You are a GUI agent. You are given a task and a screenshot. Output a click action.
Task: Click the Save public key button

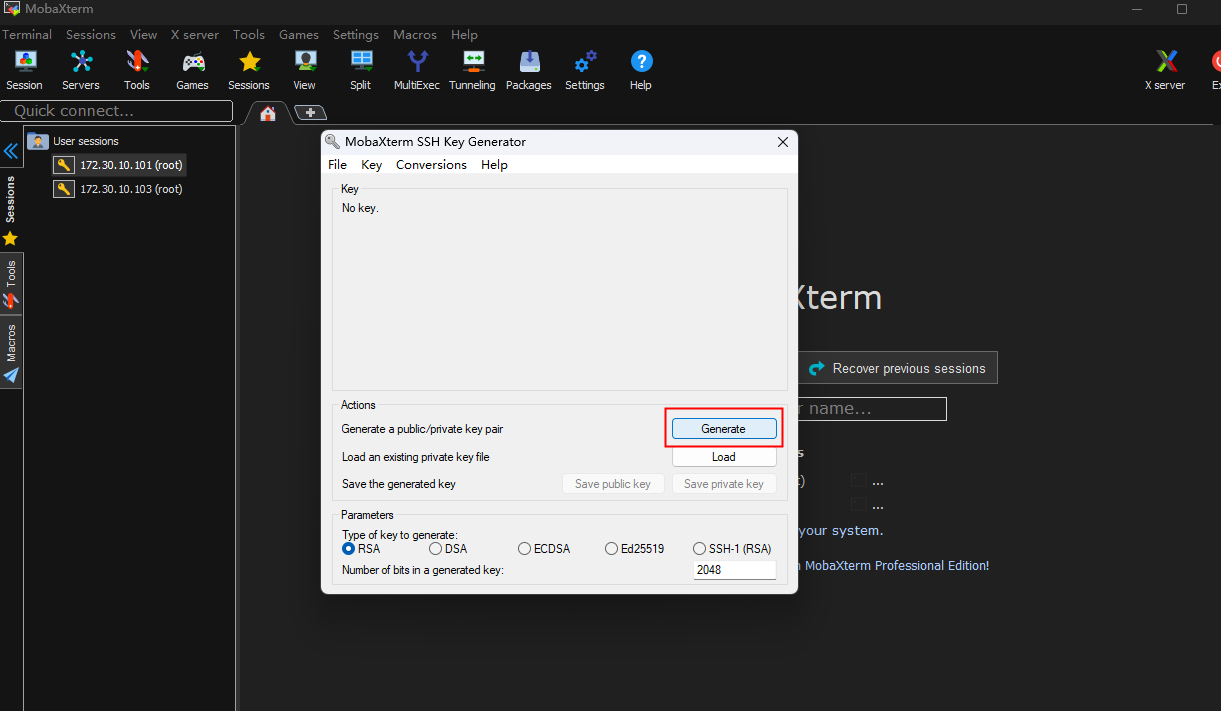tap(613, 484)
